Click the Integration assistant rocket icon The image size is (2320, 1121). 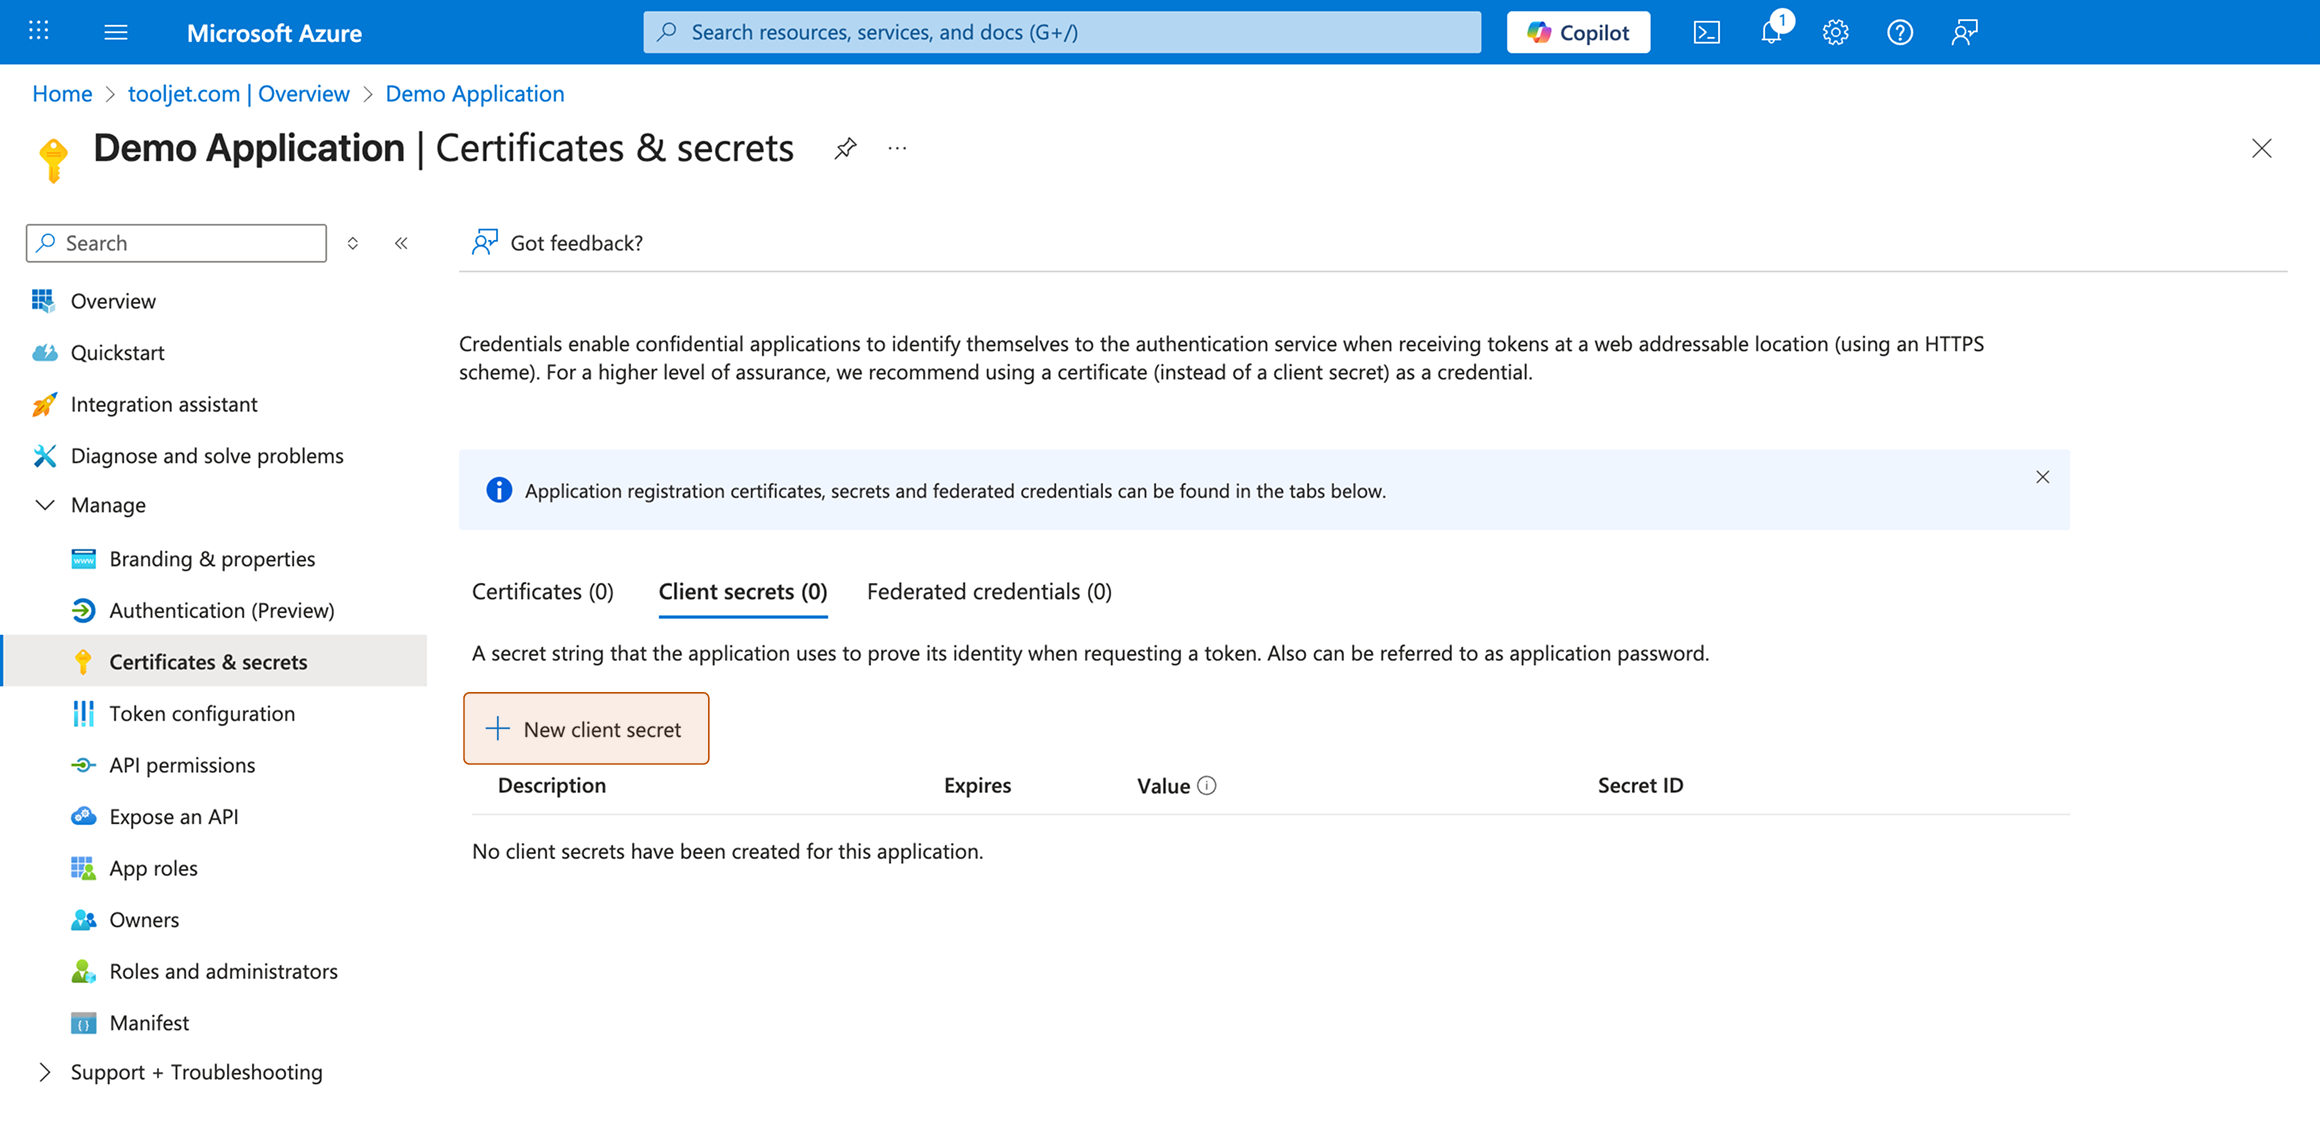click(x=44, y=404)
